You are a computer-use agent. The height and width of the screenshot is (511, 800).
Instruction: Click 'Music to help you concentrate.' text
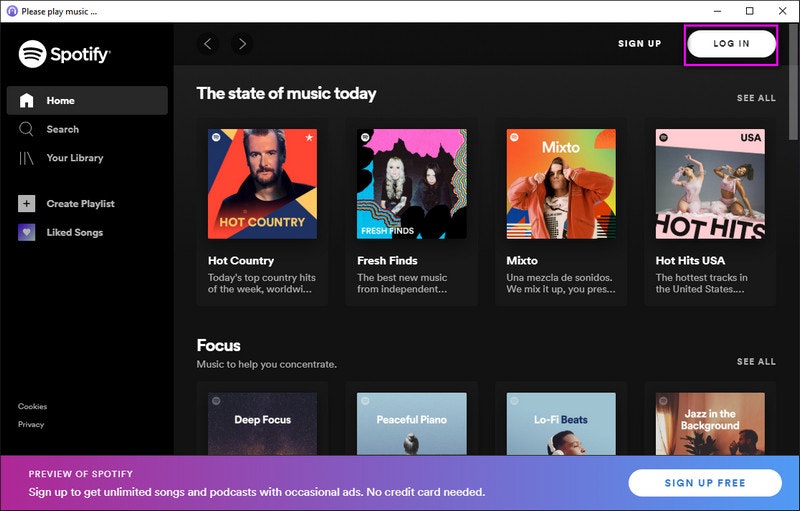coord(267,364)
